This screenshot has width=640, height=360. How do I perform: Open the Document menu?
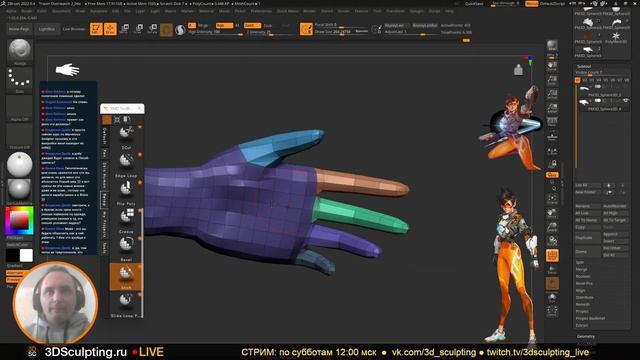tap(61, 11)
